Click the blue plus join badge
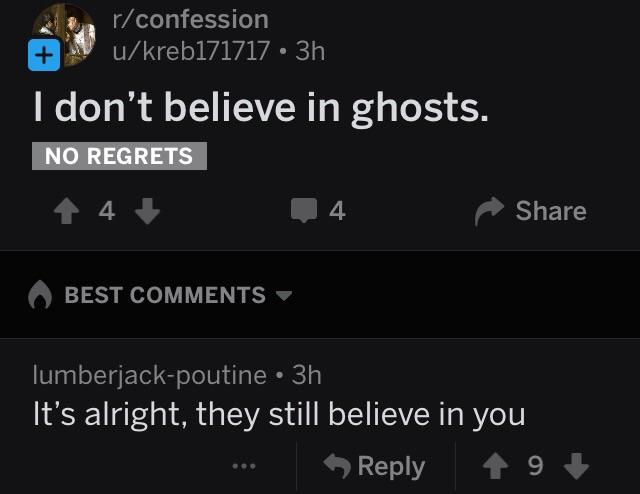This screenshot has height=494, width=640. 44,55
